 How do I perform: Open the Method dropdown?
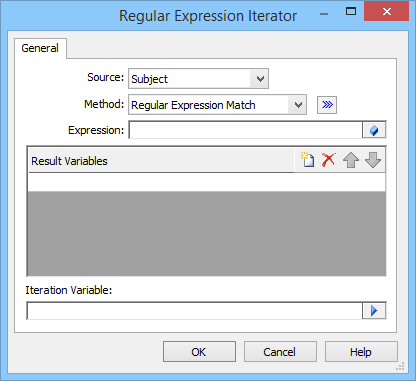pyautogui.click(x=298, y=105)
